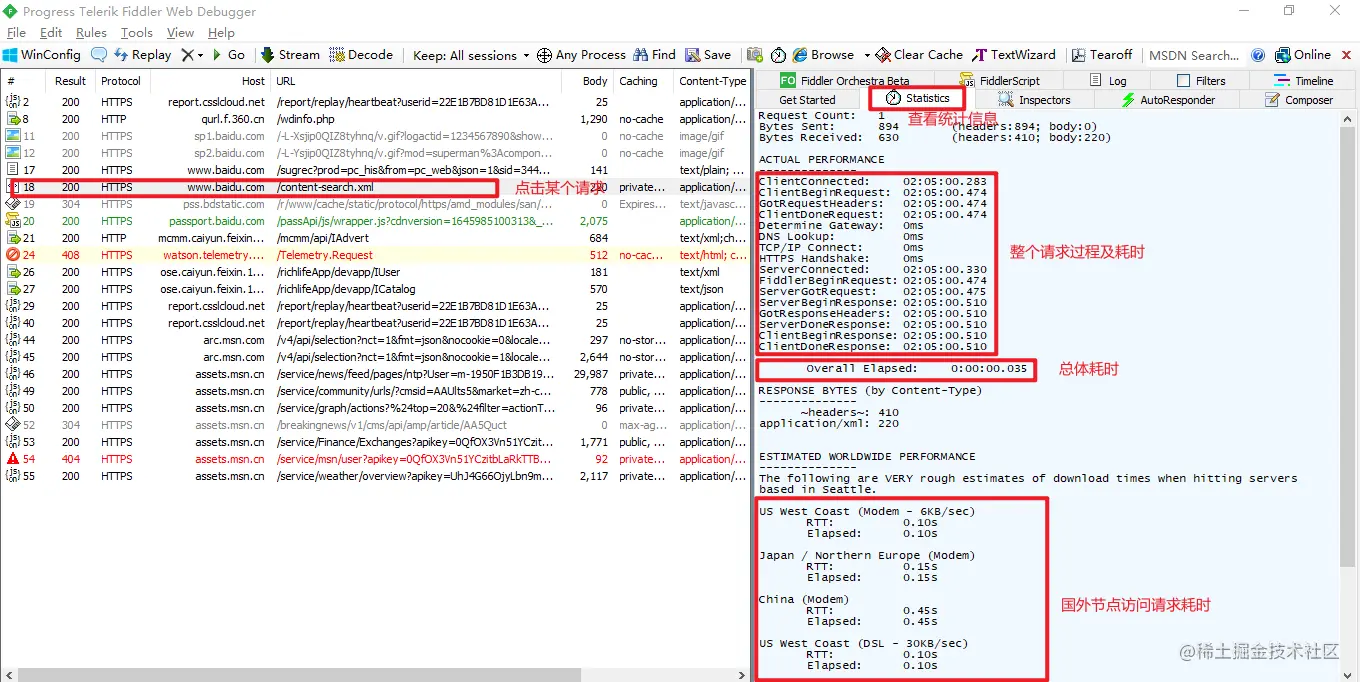Open the File menu
Viewport: 1360px width, 682px height.
tap(16, 33)
